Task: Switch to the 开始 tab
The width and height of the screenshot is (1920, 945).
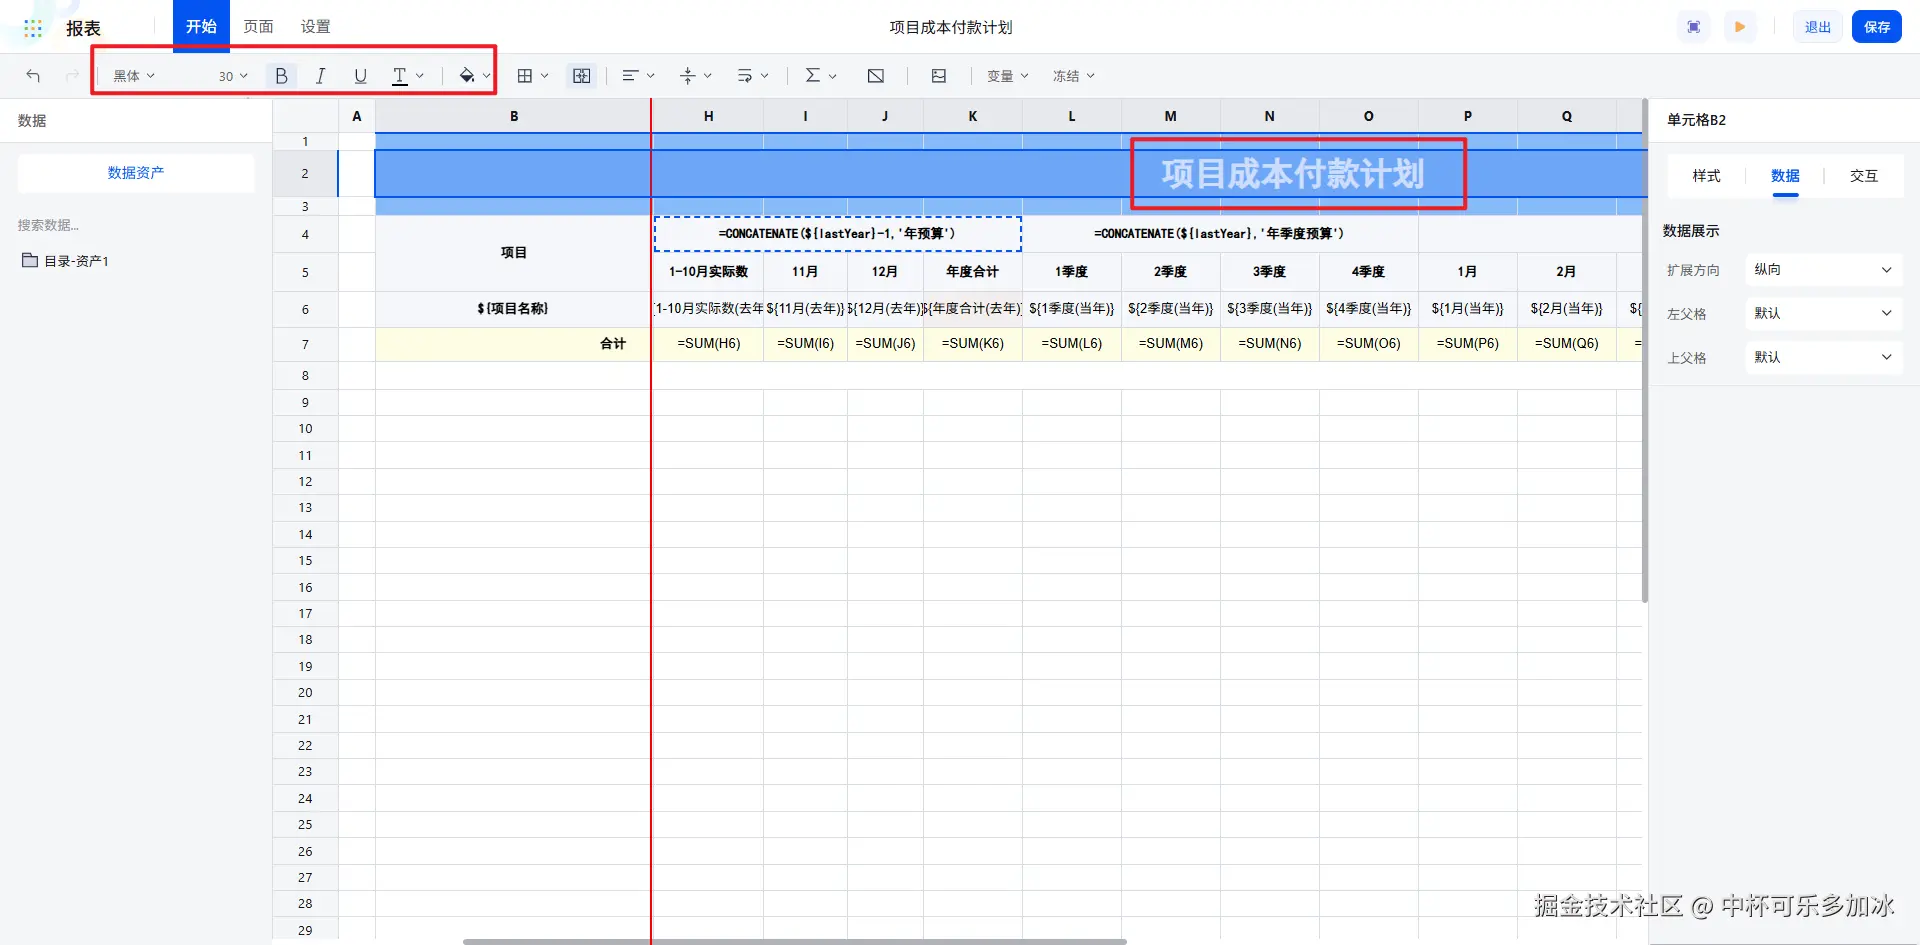Action: tap(201, 27)
